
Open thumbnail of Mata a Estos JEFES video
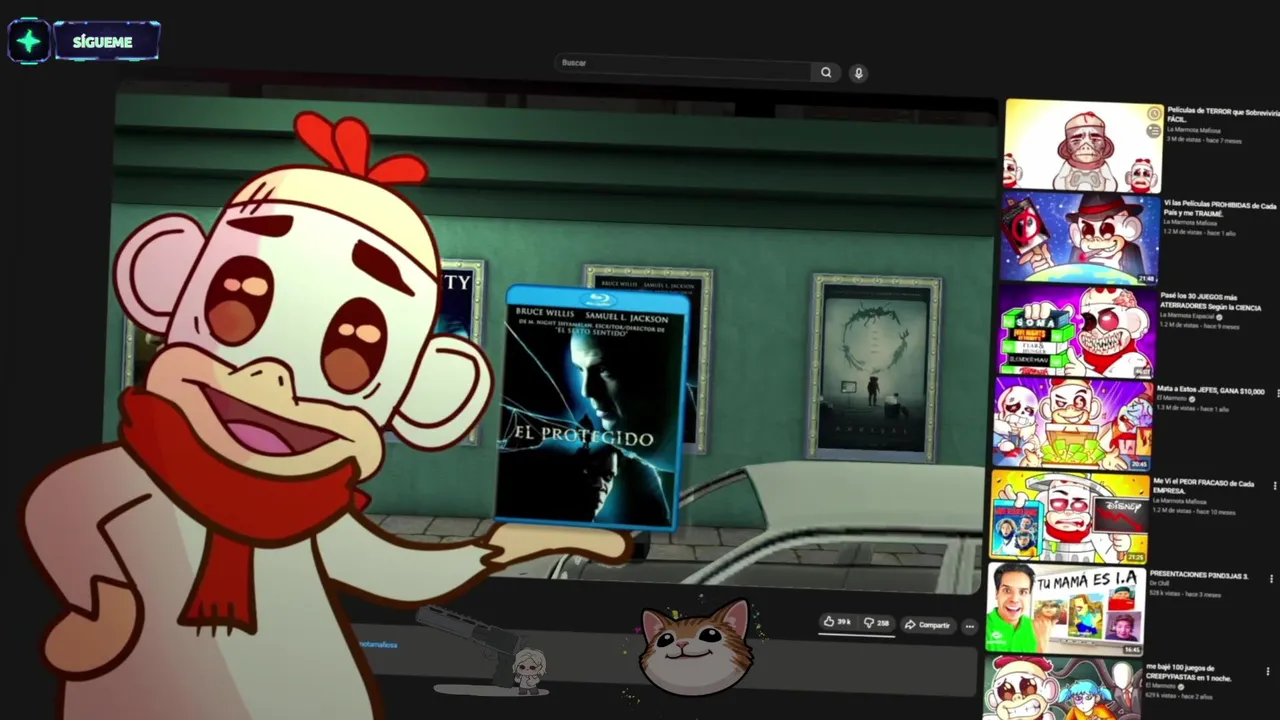tap(1072, 423)
